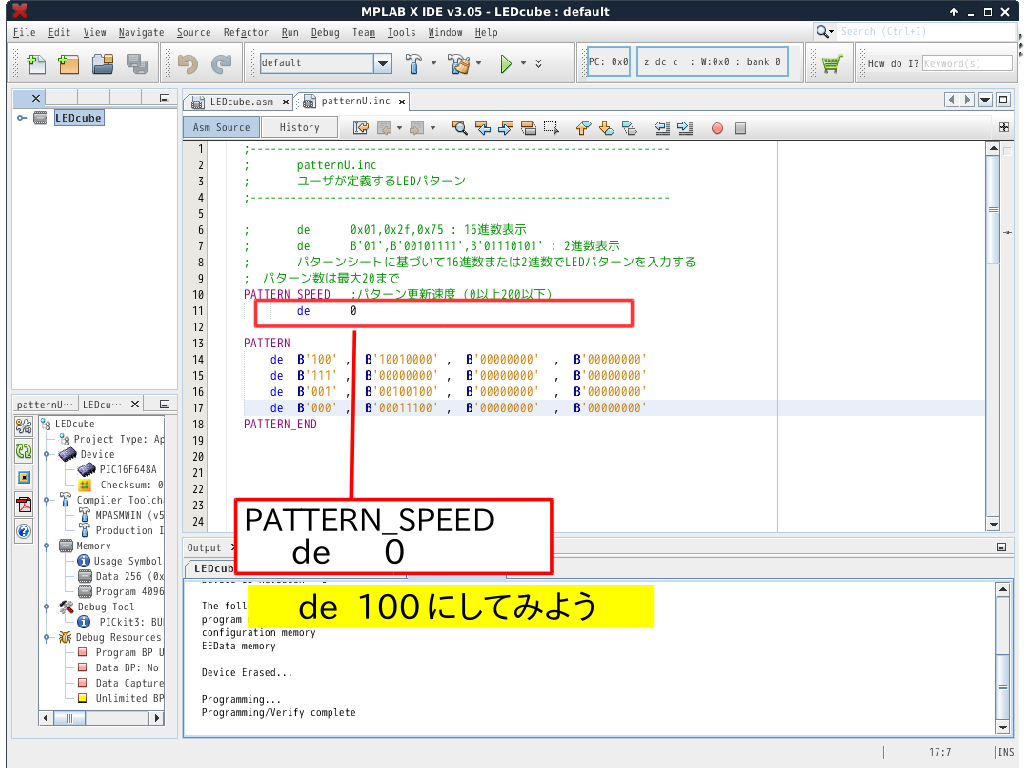Open the Microchip store cart icon
This screenshot has width=1024, height=768.
click(x=831, y=63)
